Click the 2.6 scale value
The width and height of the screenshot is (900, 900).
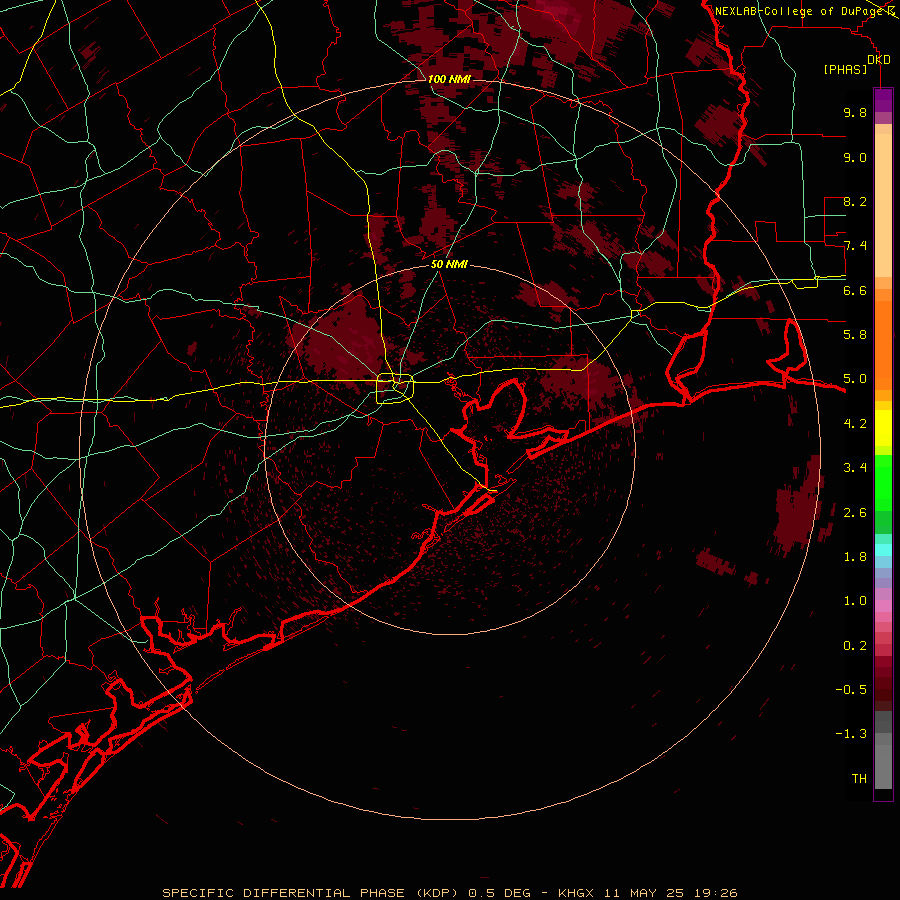click(x=855, y=513)
